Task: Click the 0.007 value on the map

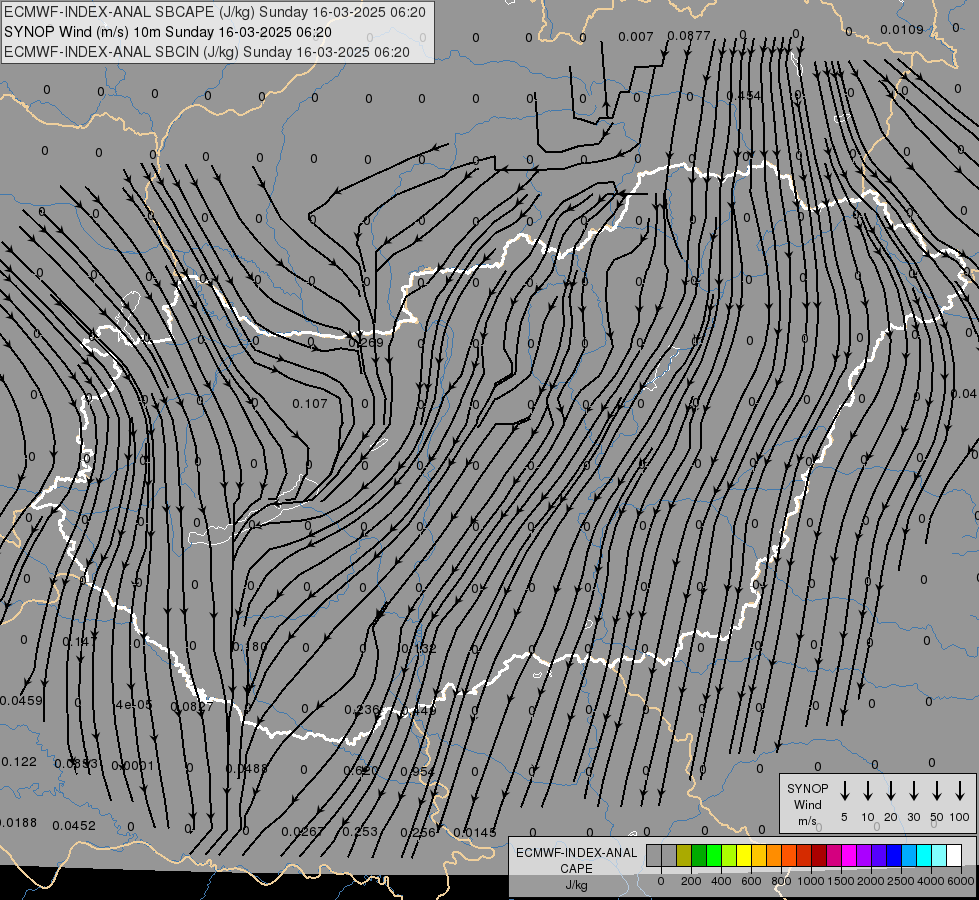Action: click(x=636, y=37)
